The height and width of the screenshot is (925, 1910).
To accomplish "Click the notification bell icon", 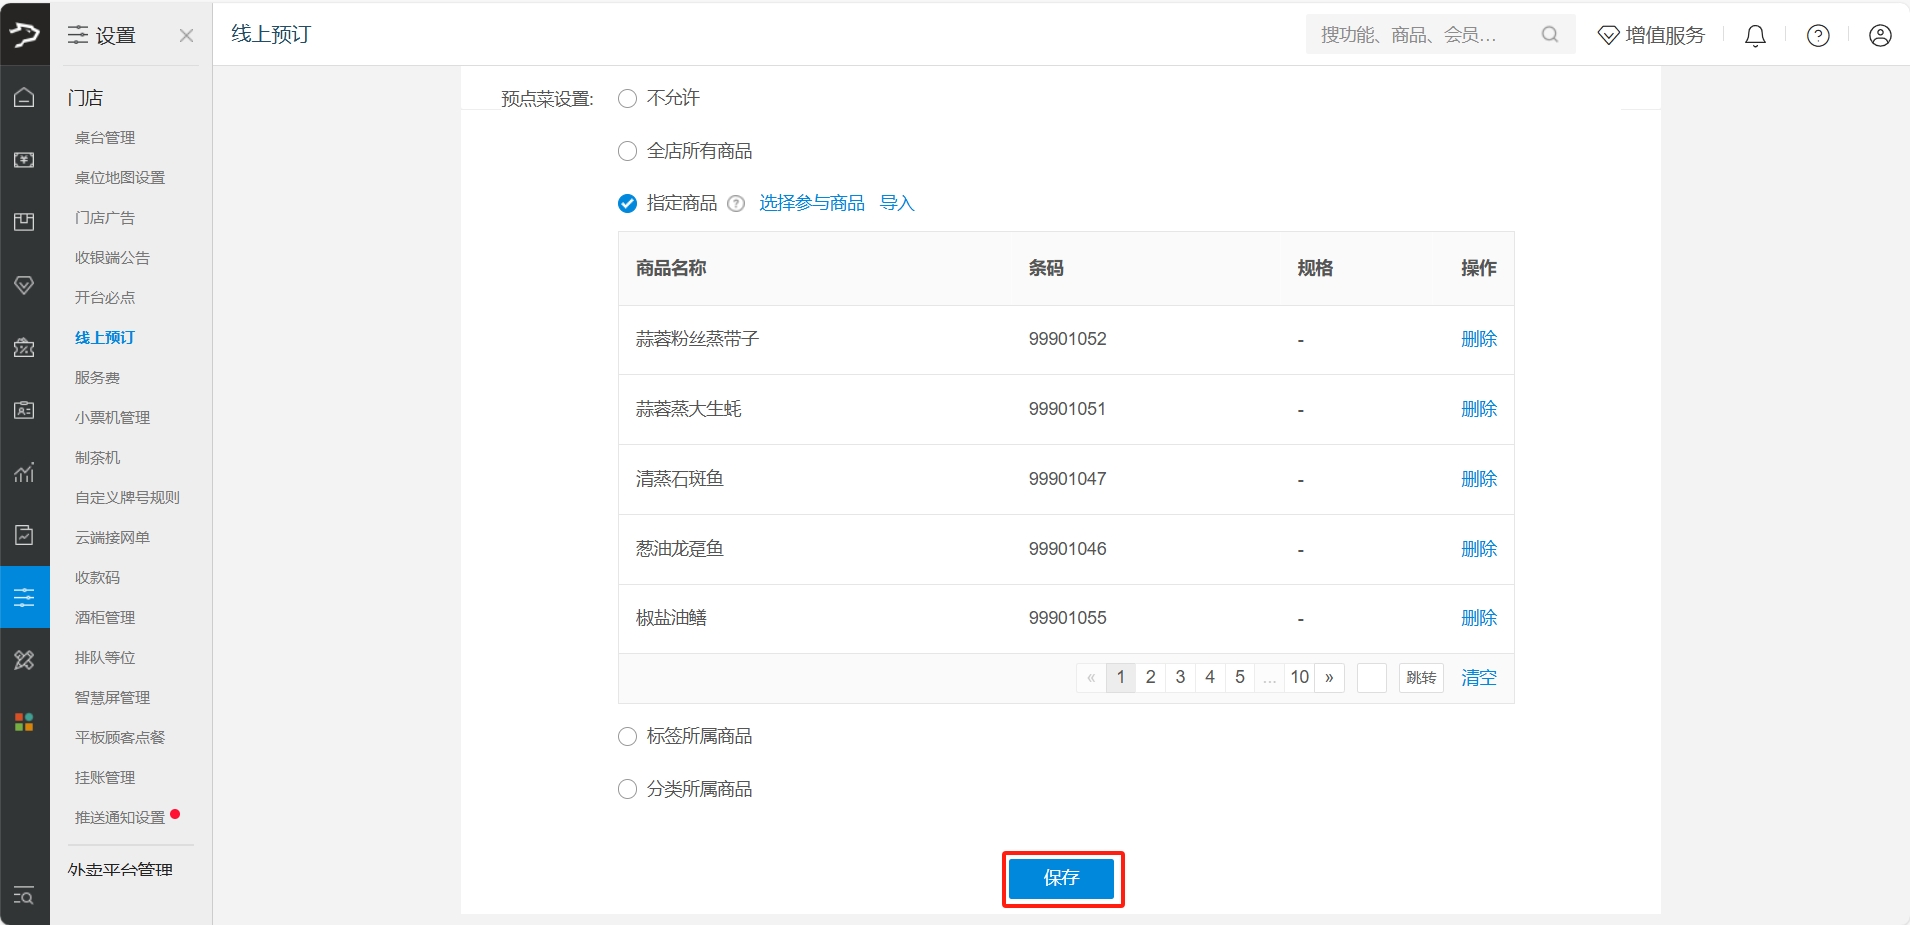I will [x=1755, y=36].
